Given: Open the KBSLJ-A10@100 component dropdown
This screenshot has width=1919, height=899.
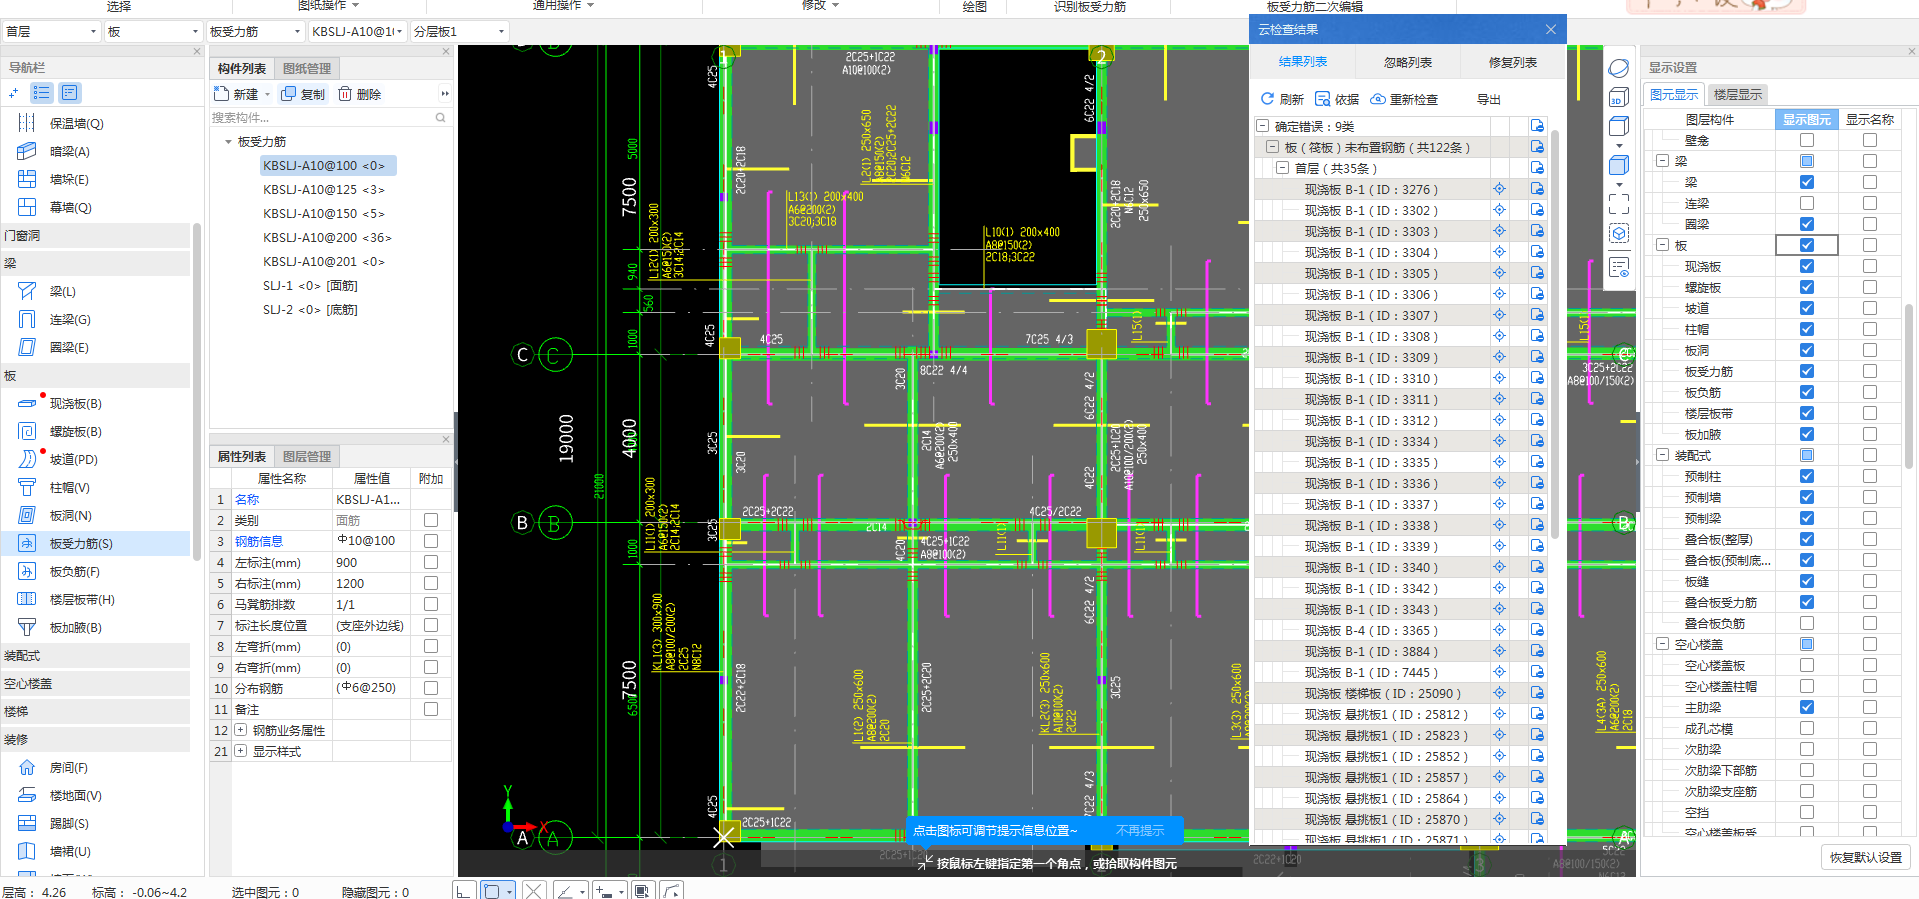Looking at the screenshot, I should pyautogui.click(x=357, y=32).
